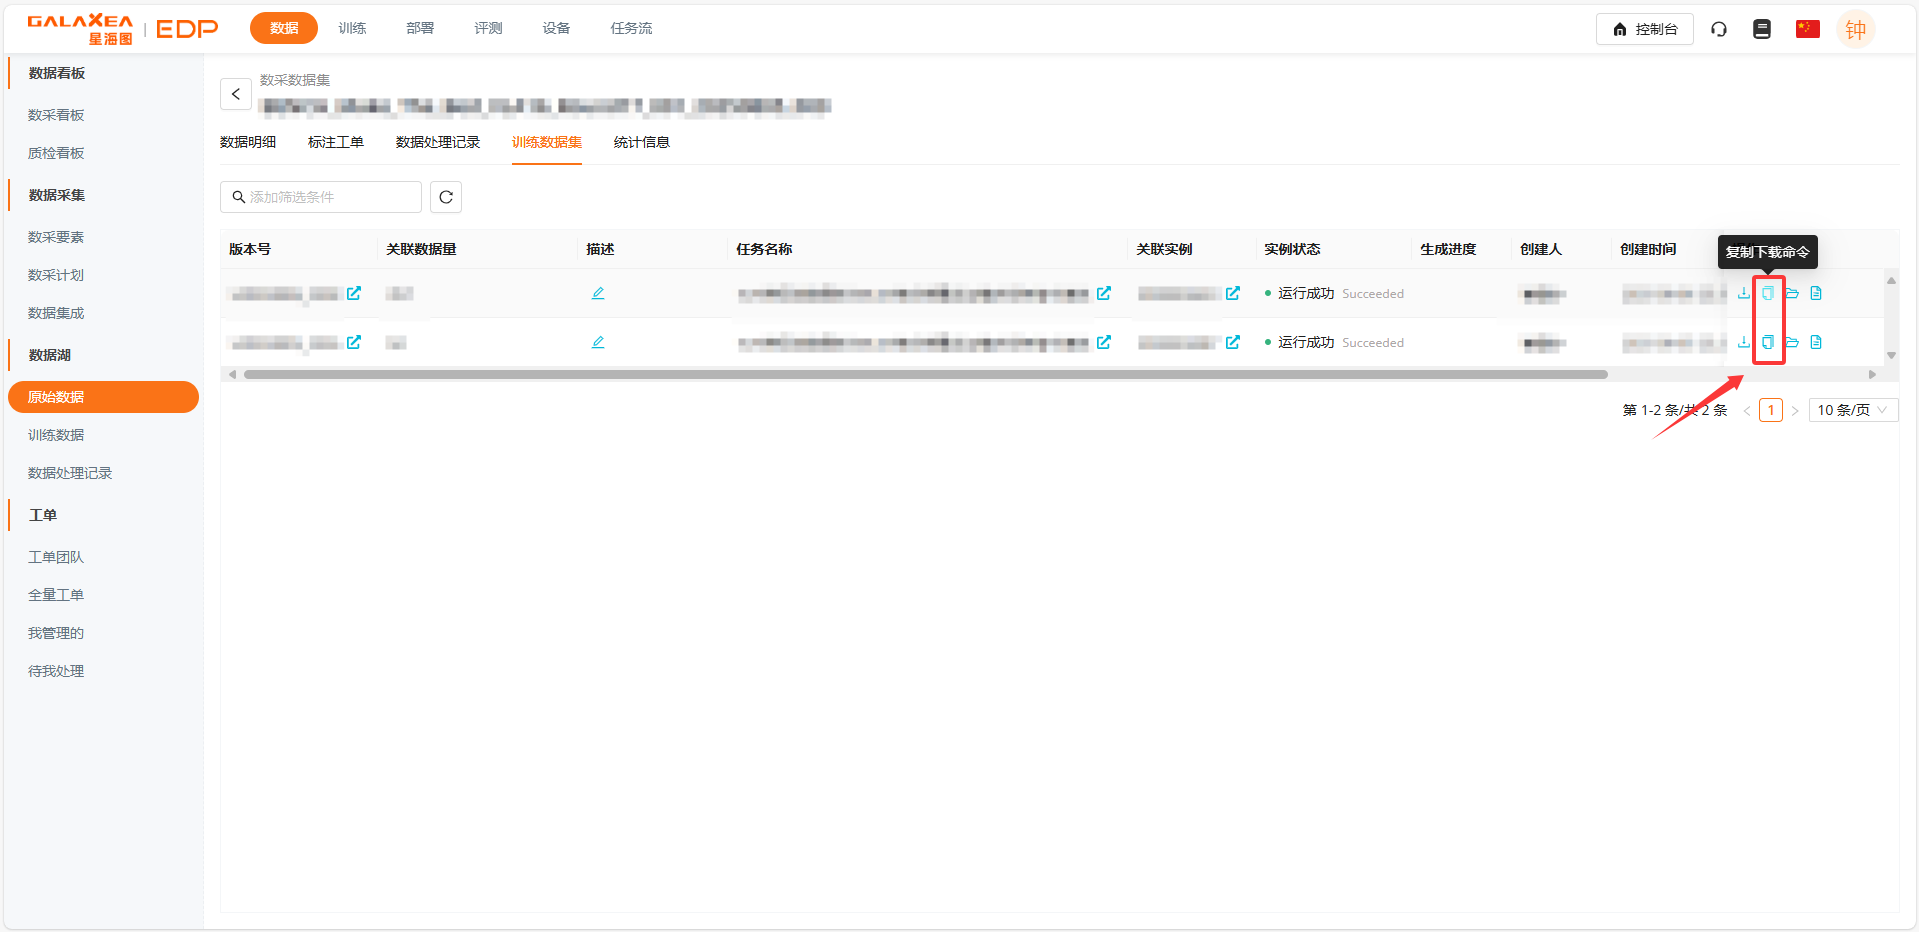Open the folder icon in the second row
Image resolution: width=1919 pixels, height=932 pixels.
tap(1792, 342)
